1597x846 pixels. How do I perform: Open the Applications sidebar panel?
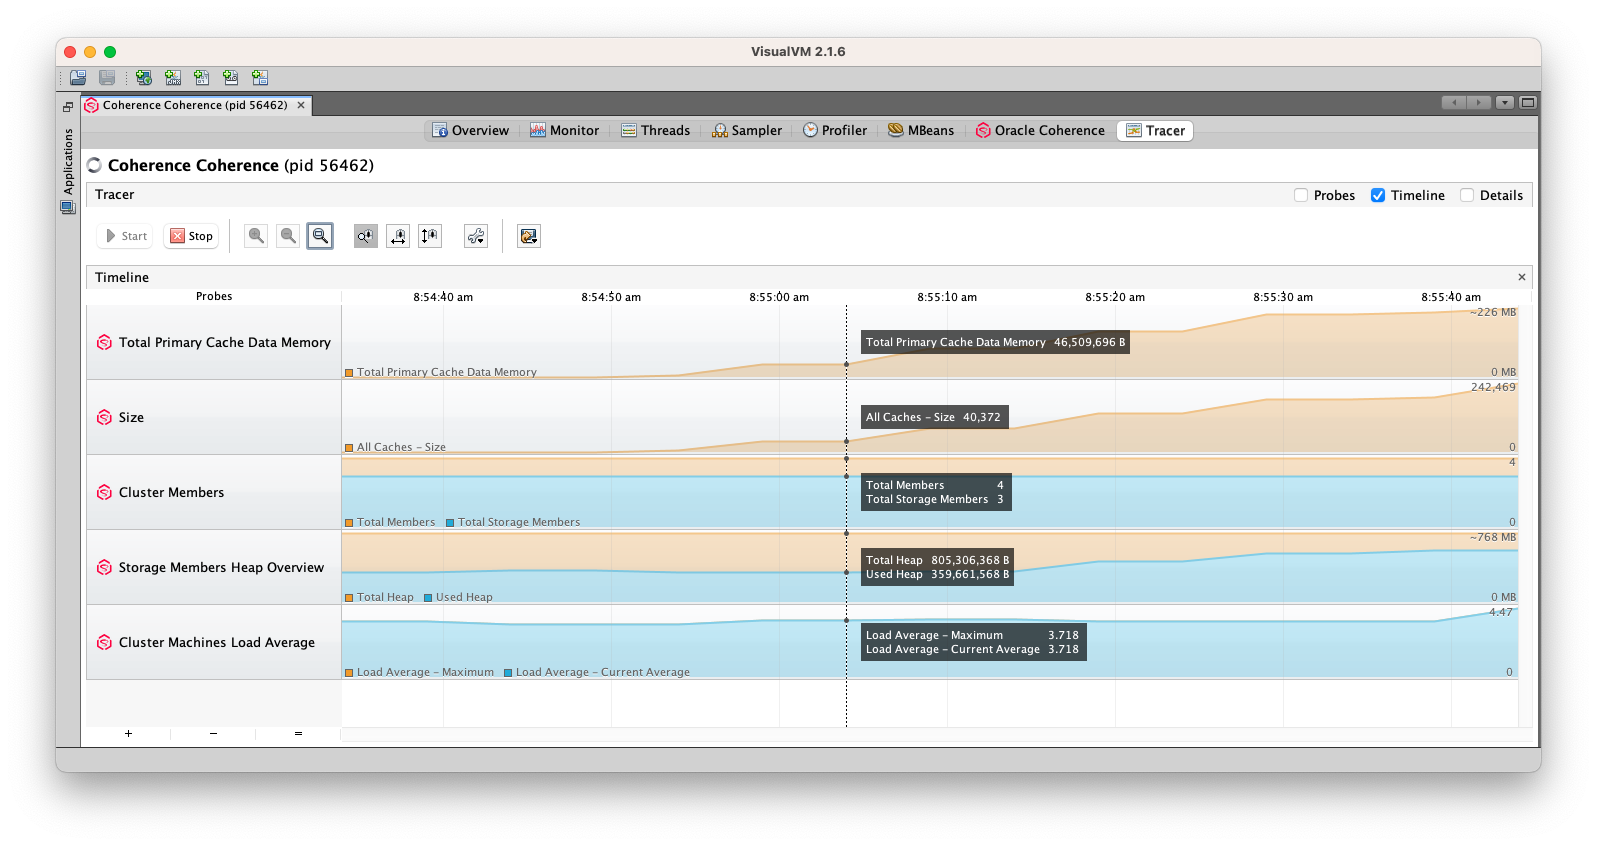[x=68, y=161]
